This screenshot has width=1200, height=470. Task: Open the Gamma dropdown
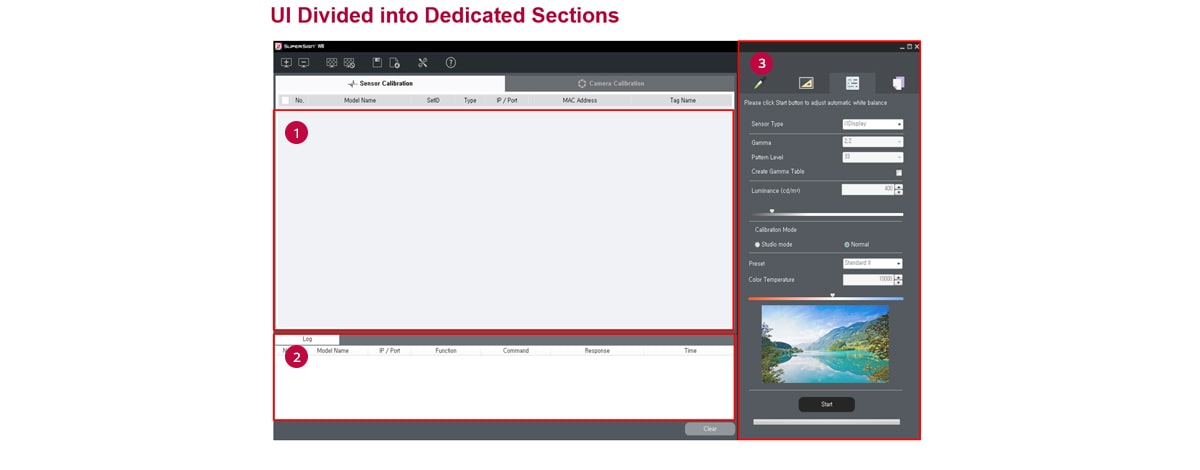[872, 142]
